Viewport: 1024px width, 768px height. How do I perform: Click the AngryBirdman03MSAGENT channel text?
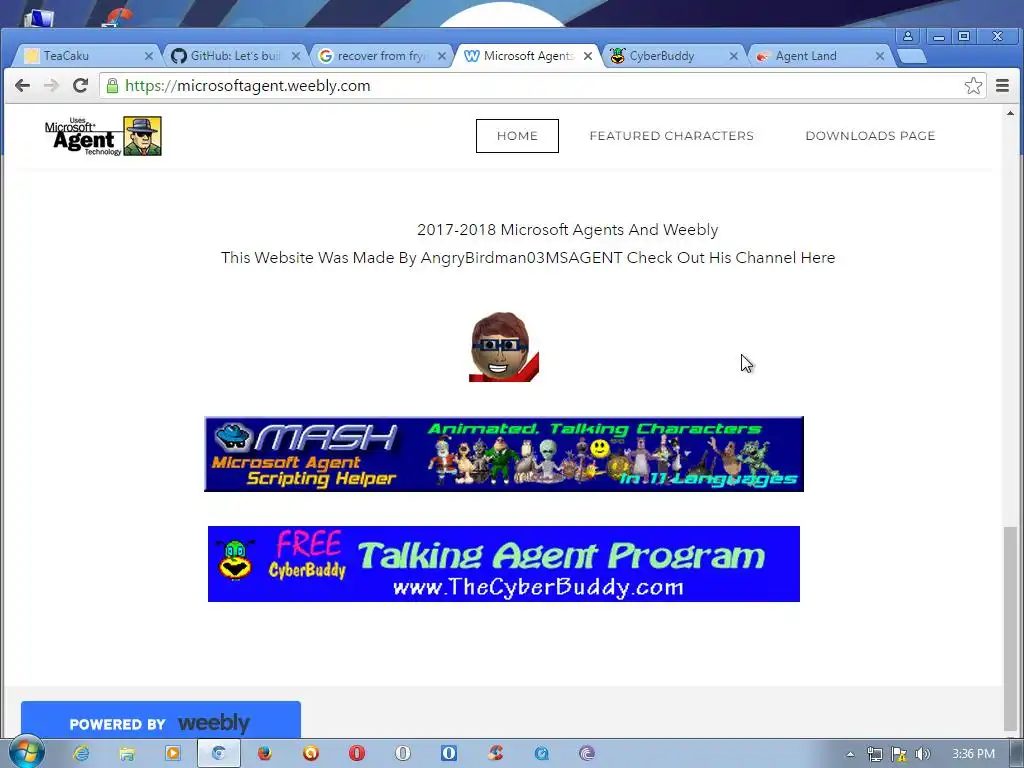coord(521,257)
